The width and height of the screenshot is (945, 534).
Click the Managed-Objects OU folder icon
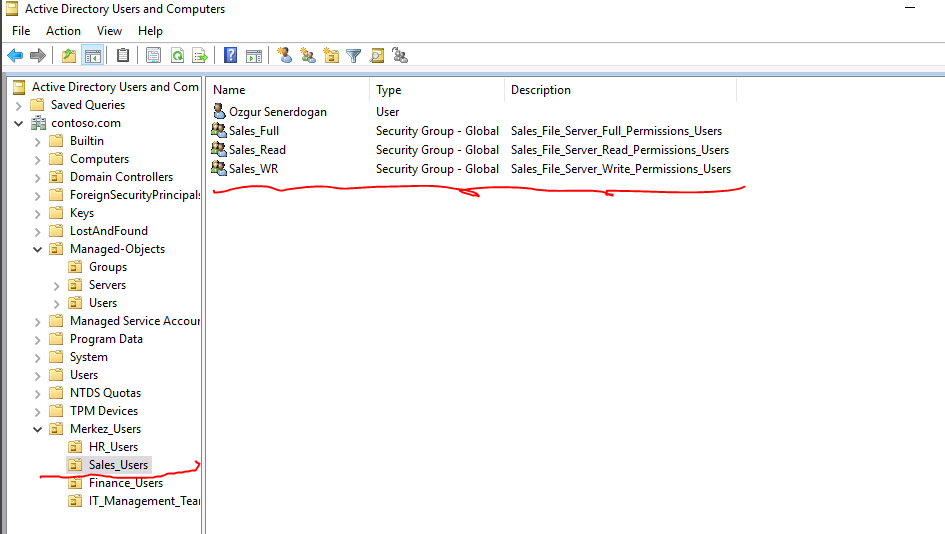[x=56, y=249]
